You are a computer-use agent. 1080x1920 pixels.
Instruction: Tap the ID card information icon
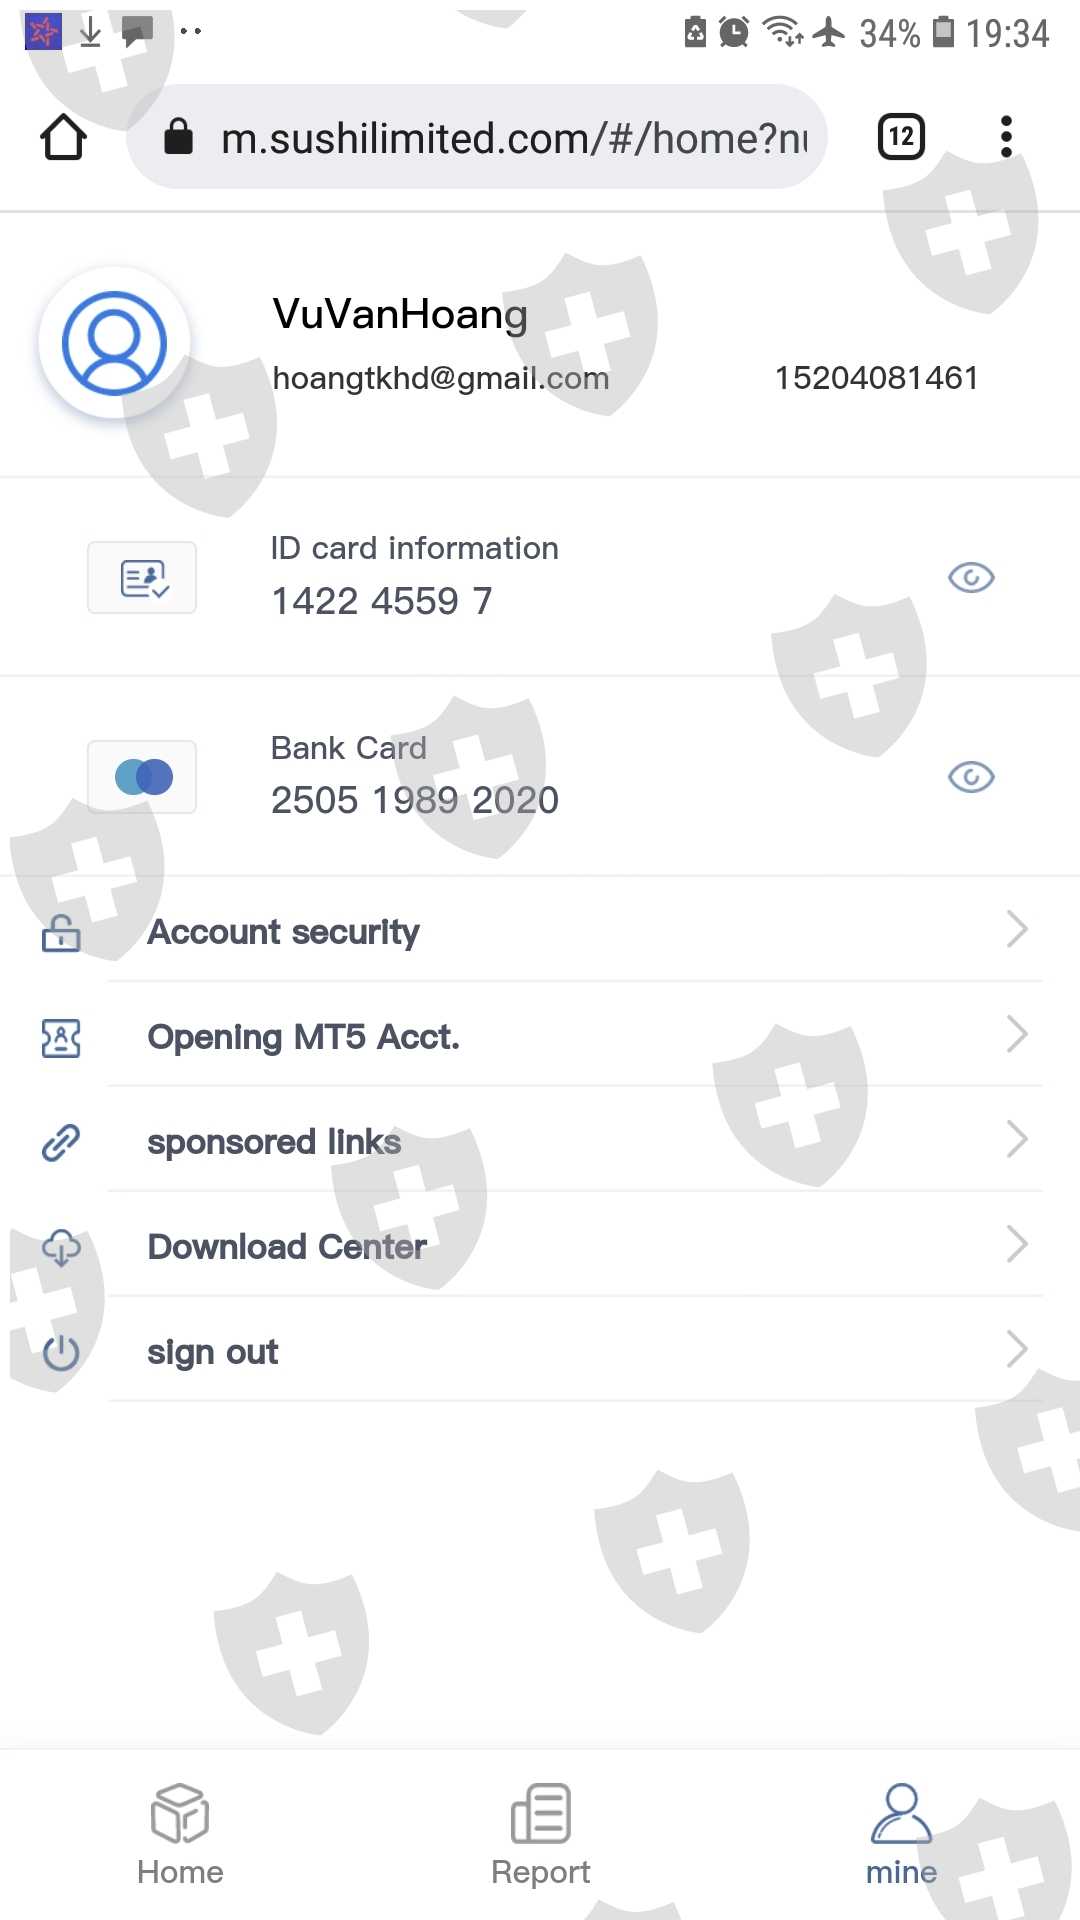pyautogui.click(x=142, y=578)
